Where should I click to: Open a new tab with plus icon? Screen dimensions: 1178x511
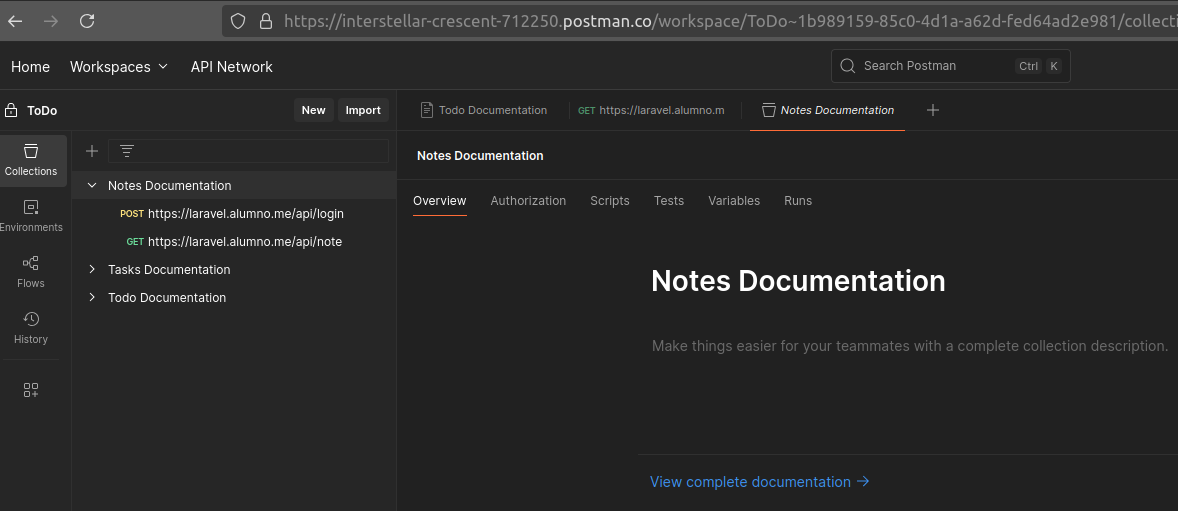[x=933, y=110]
